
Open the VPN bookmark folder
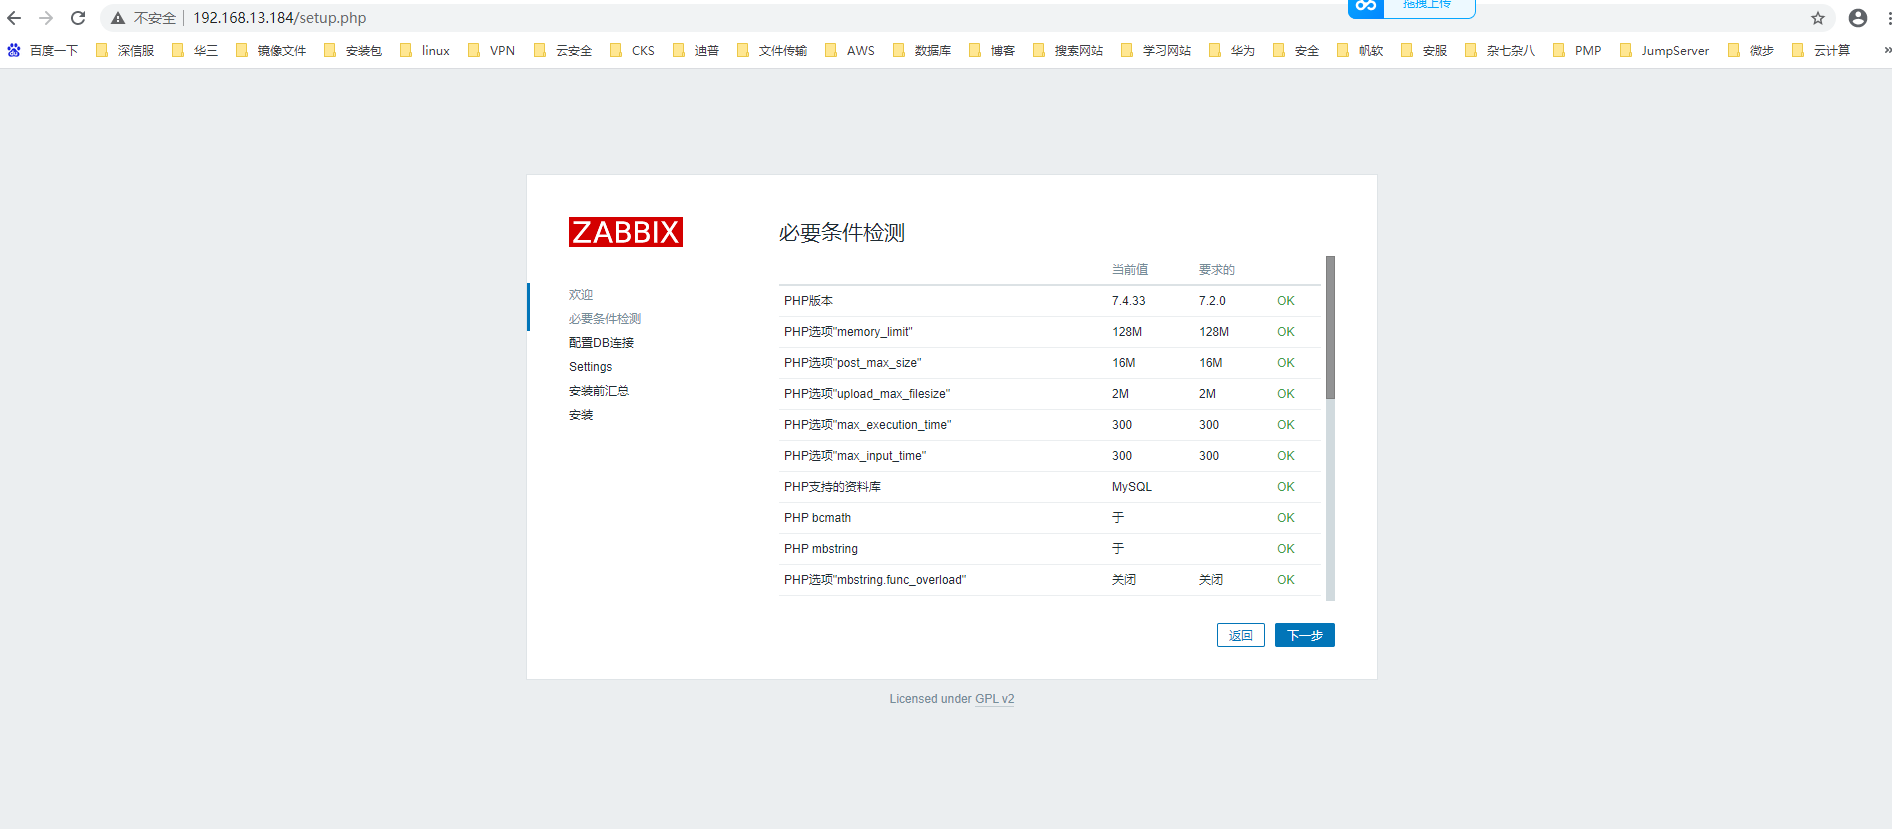point(492,50)
